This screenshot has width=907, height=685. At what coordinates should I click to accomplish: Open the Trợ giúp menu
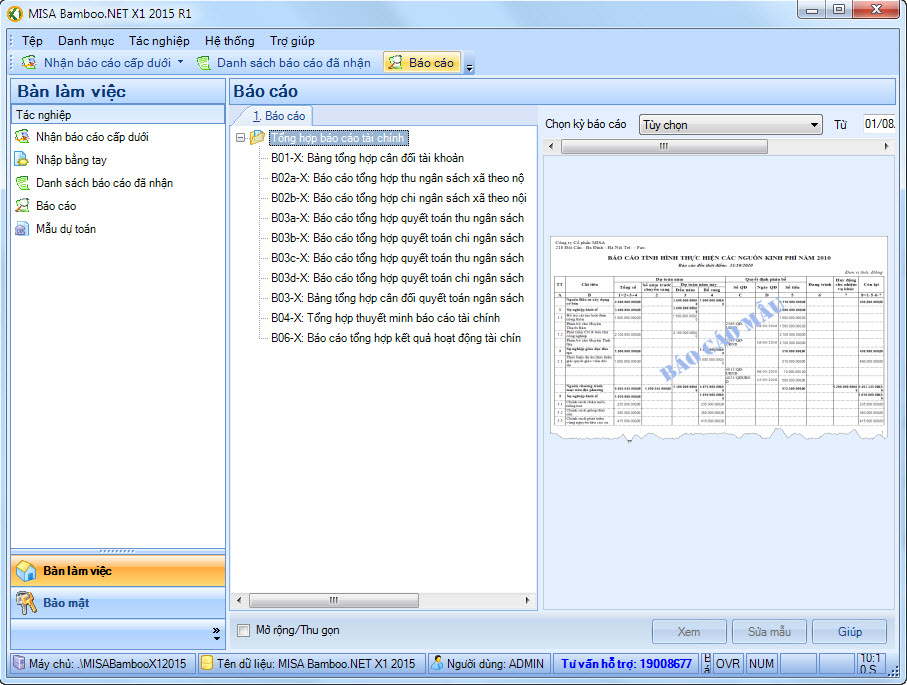(292, 41)
